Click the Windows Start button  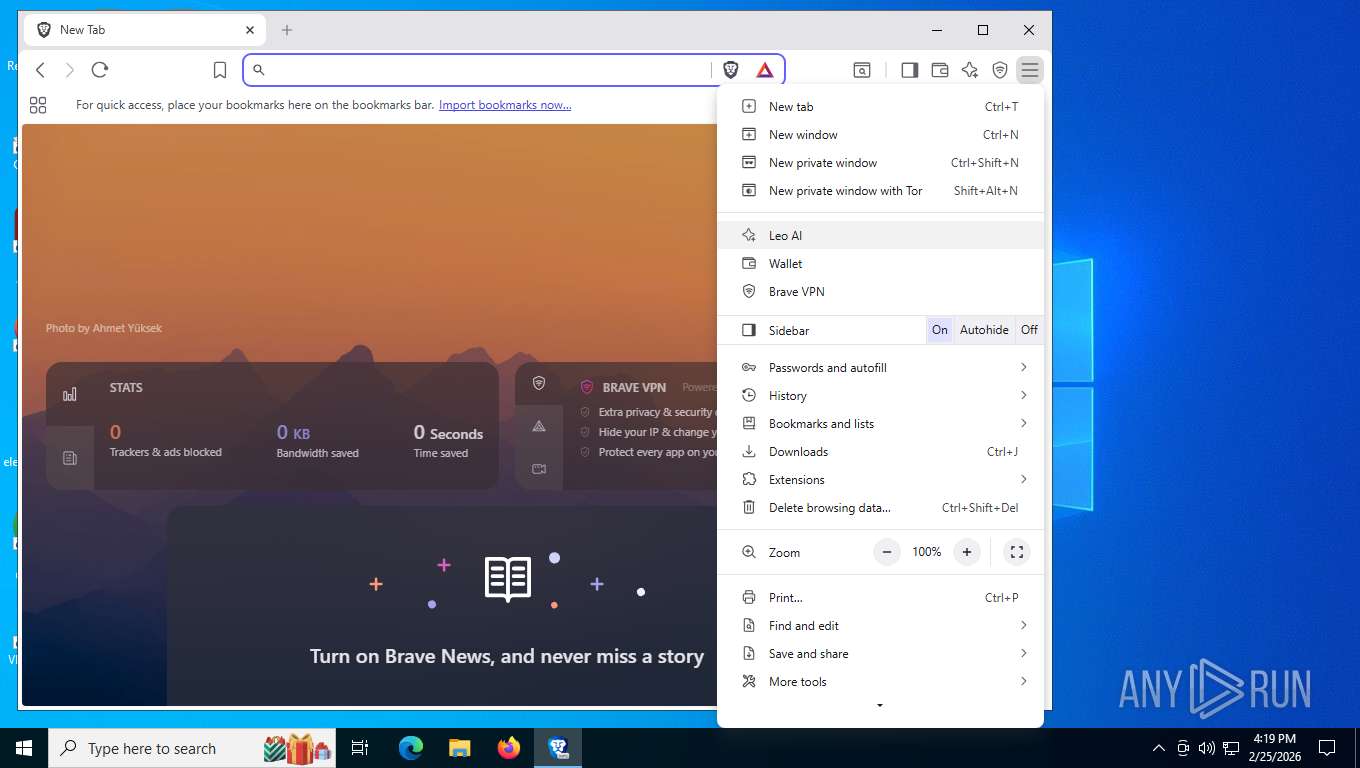(24, 748)
